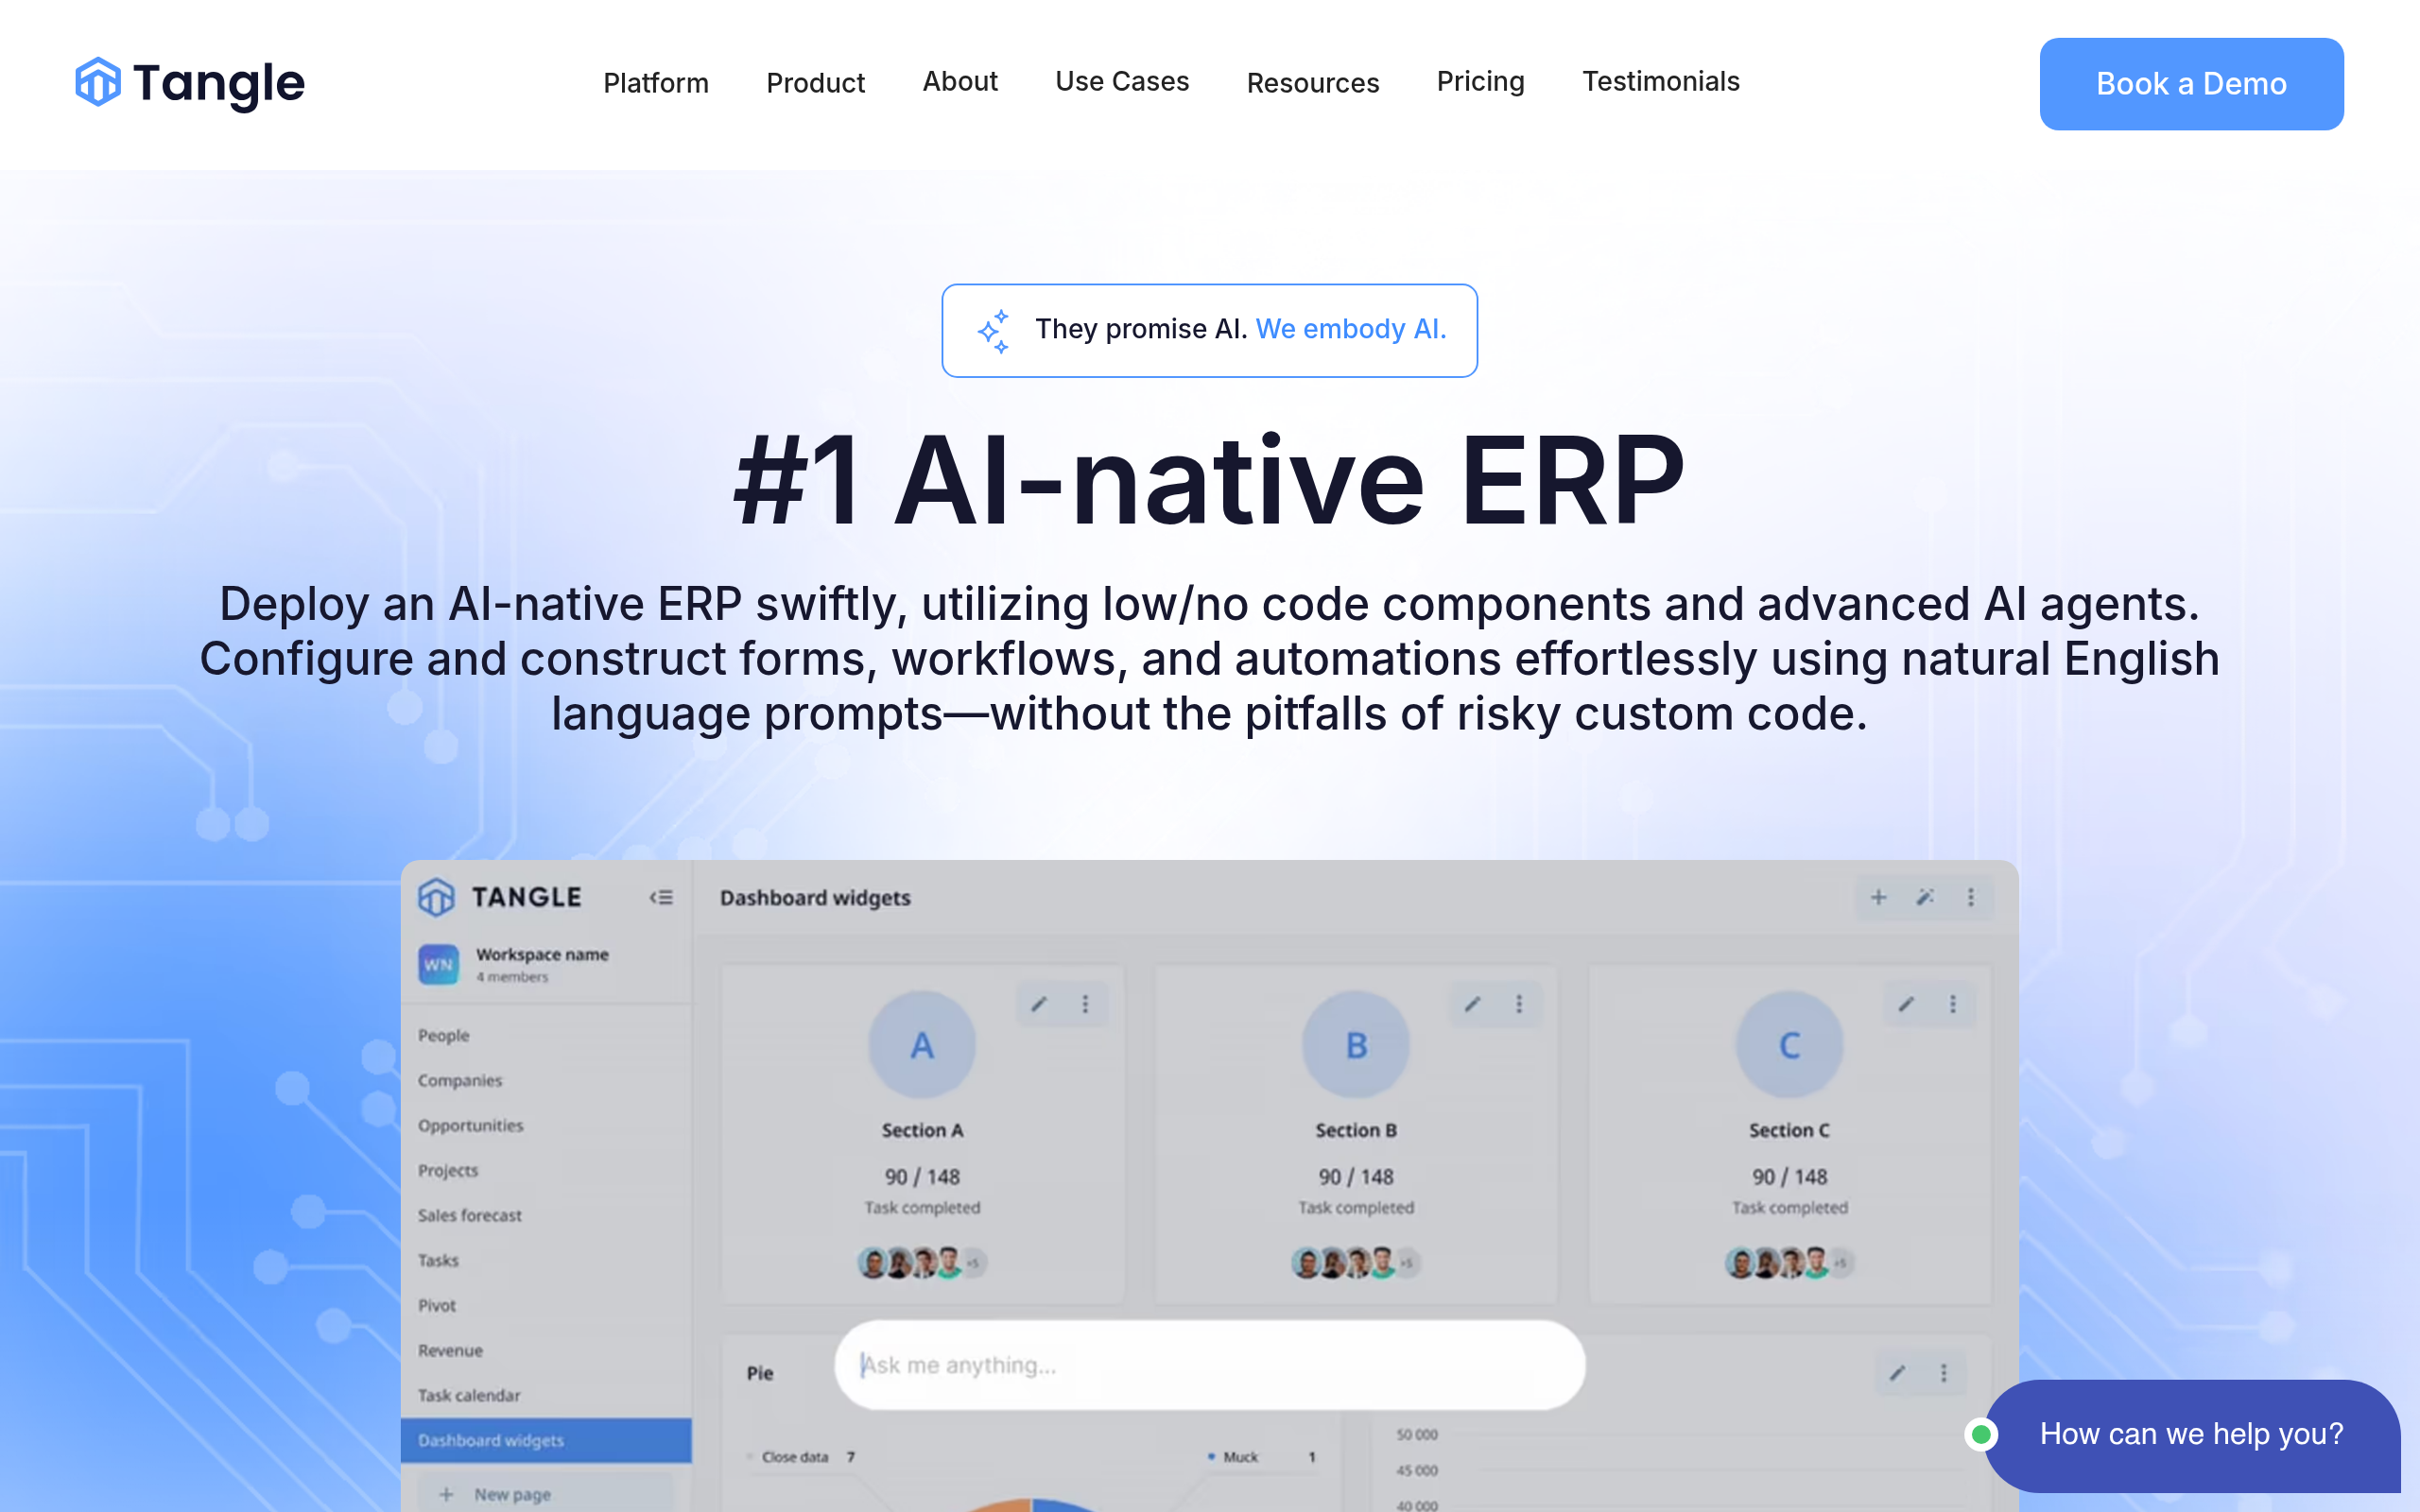Select Pivot in the sidebar
This screenshot has height=1512, width=2420.
click(436, 1305)
